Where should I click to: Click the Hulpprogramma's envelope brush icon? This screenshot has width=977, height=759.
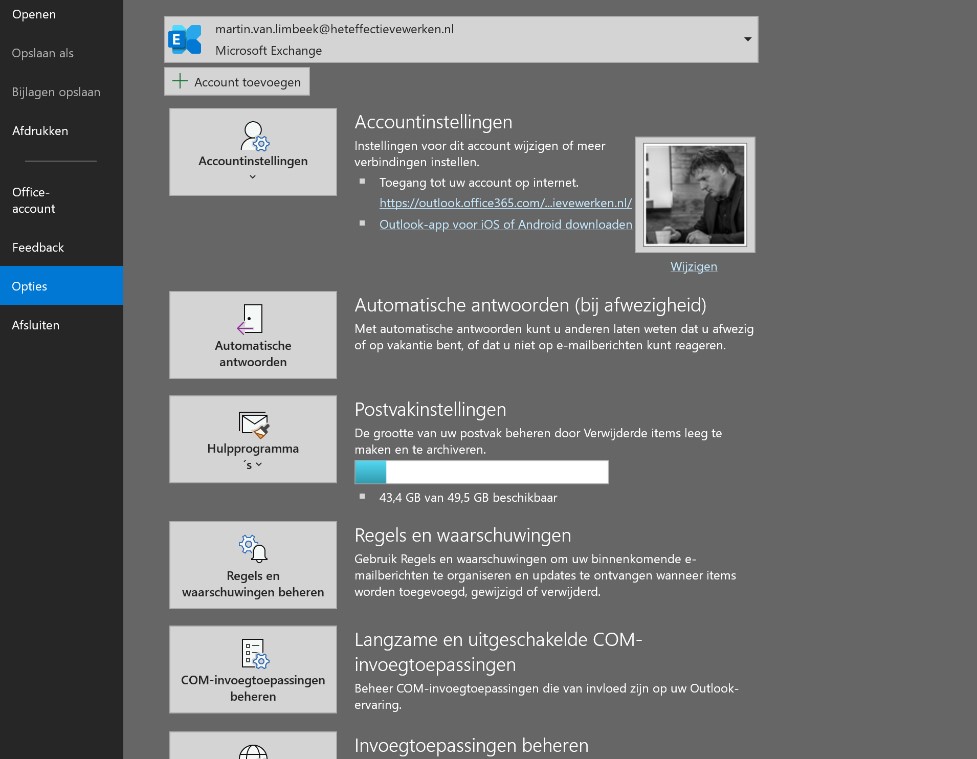pyautogui.click(x=254, y=424)
